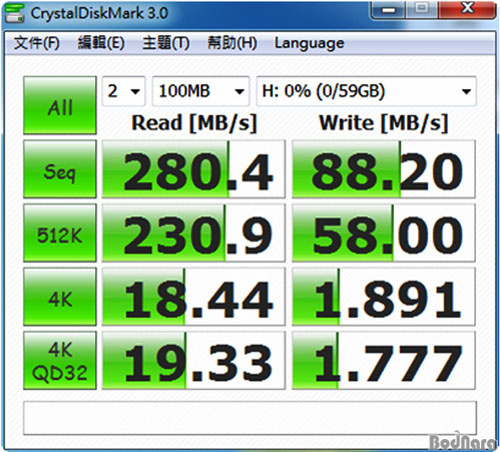Screen dimensions: 500x452
Task: Click the 4K read result 18.44
Action: pos(194,297)
